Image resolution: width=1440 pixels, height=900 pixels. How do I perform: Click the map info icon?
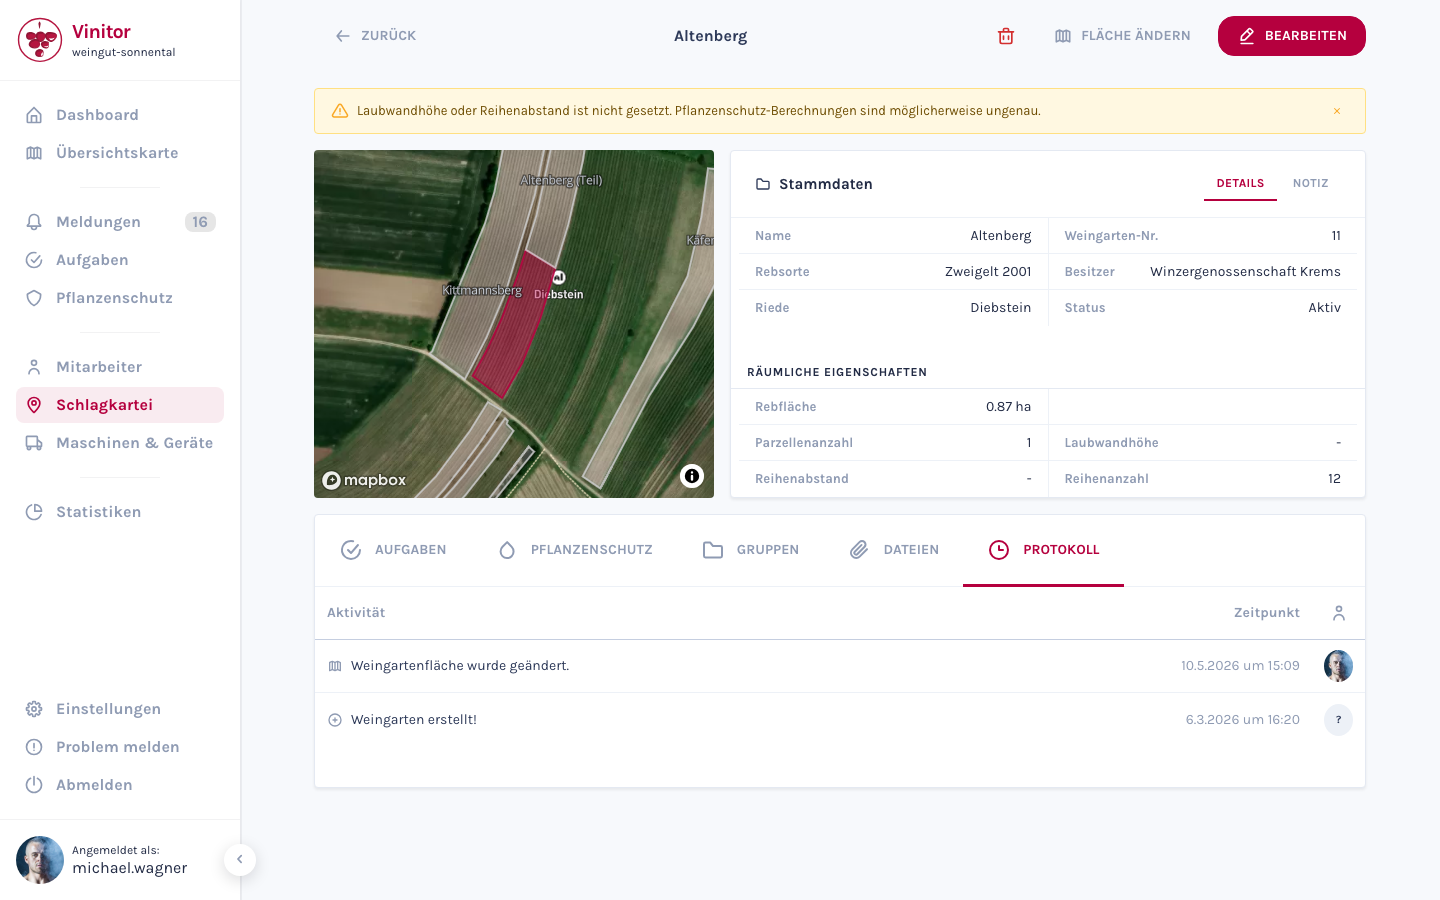(692, 476)
